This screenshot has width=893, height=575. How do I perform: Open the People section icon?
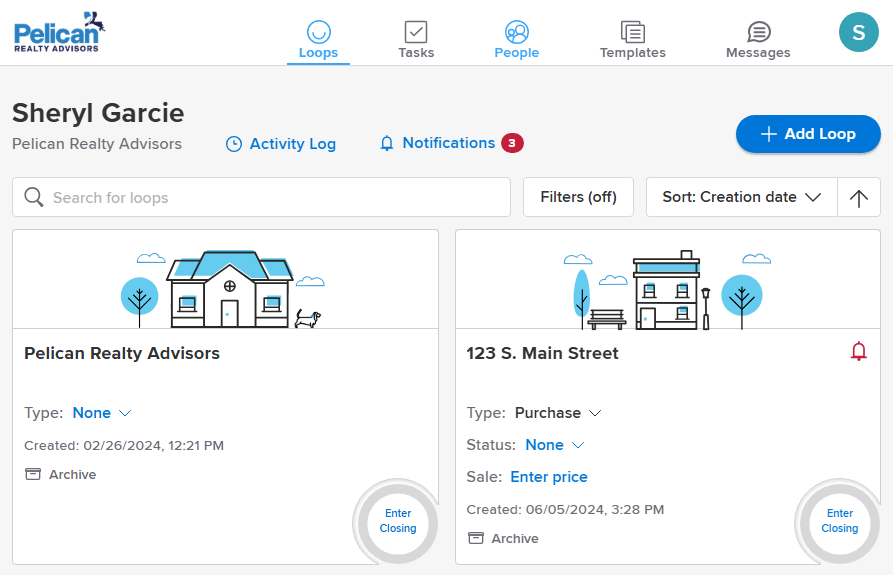point(516,32)
